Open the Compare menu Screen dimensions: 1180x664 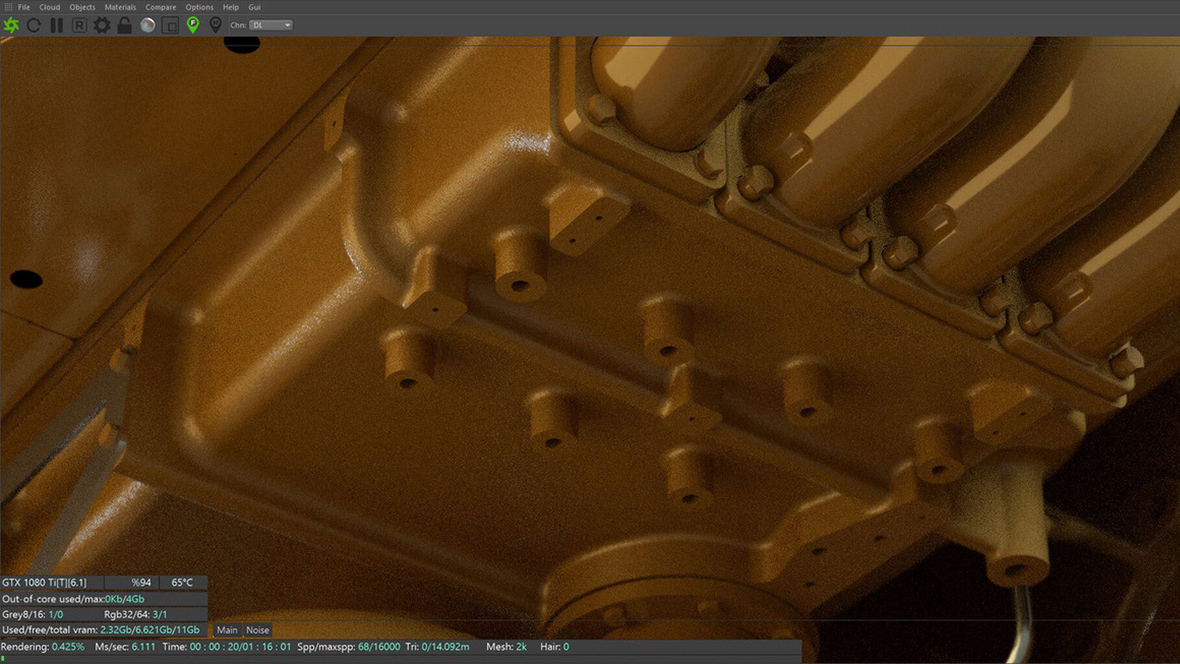click(x=160, y=6)
